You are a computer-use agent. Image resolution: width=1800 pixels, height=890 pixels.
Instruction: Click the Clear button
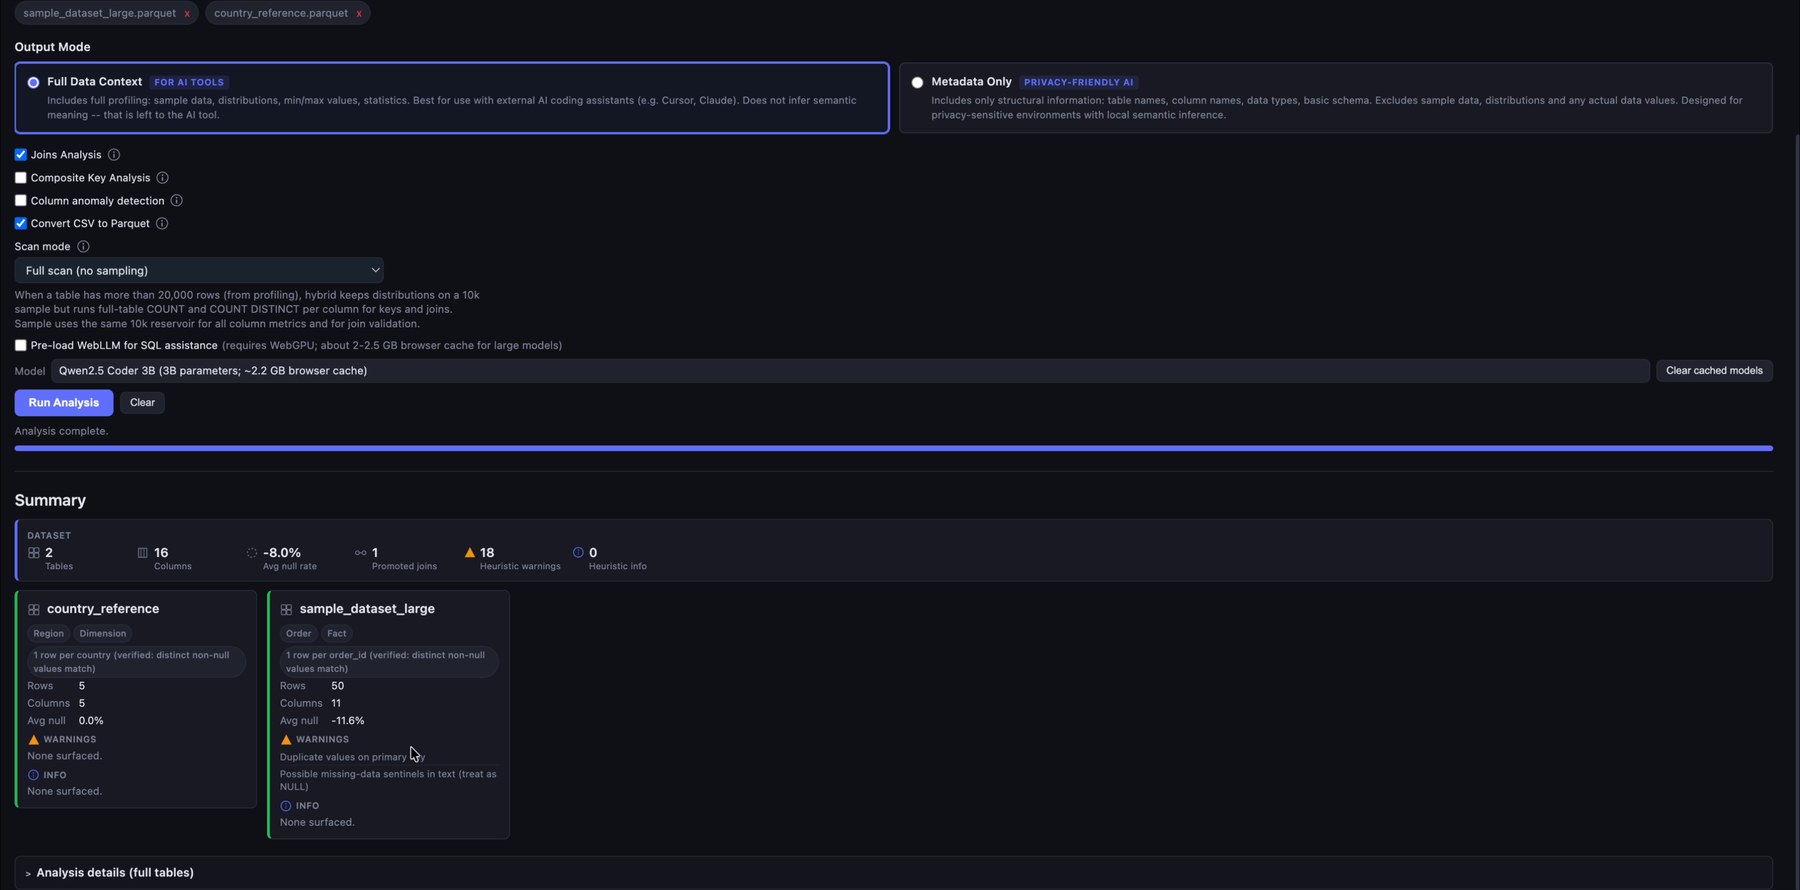click(x=142, y=402)
